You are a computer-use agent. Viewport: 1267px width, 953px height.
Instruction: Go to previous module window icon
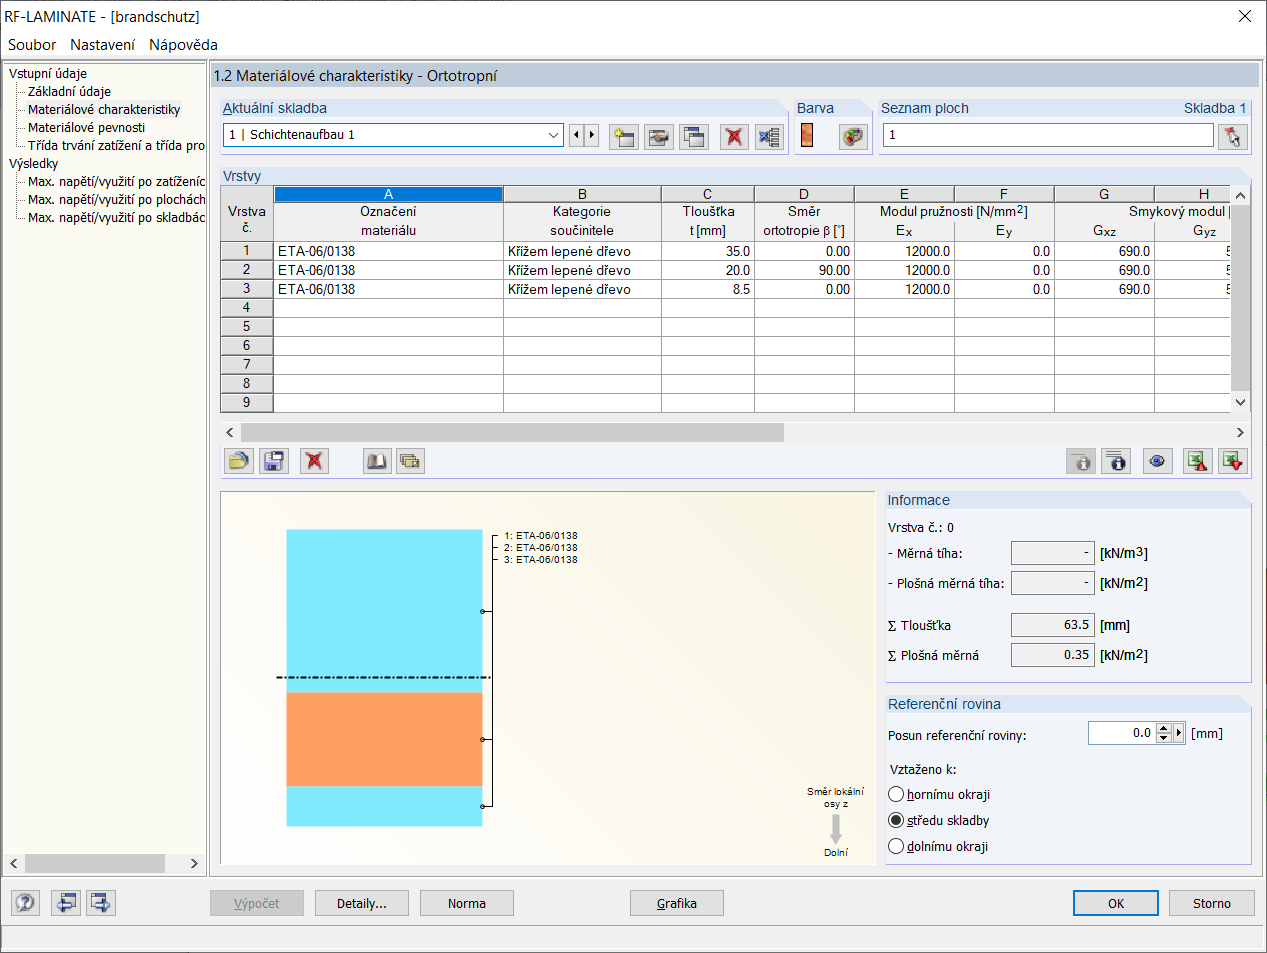click(x=66, y=903)
